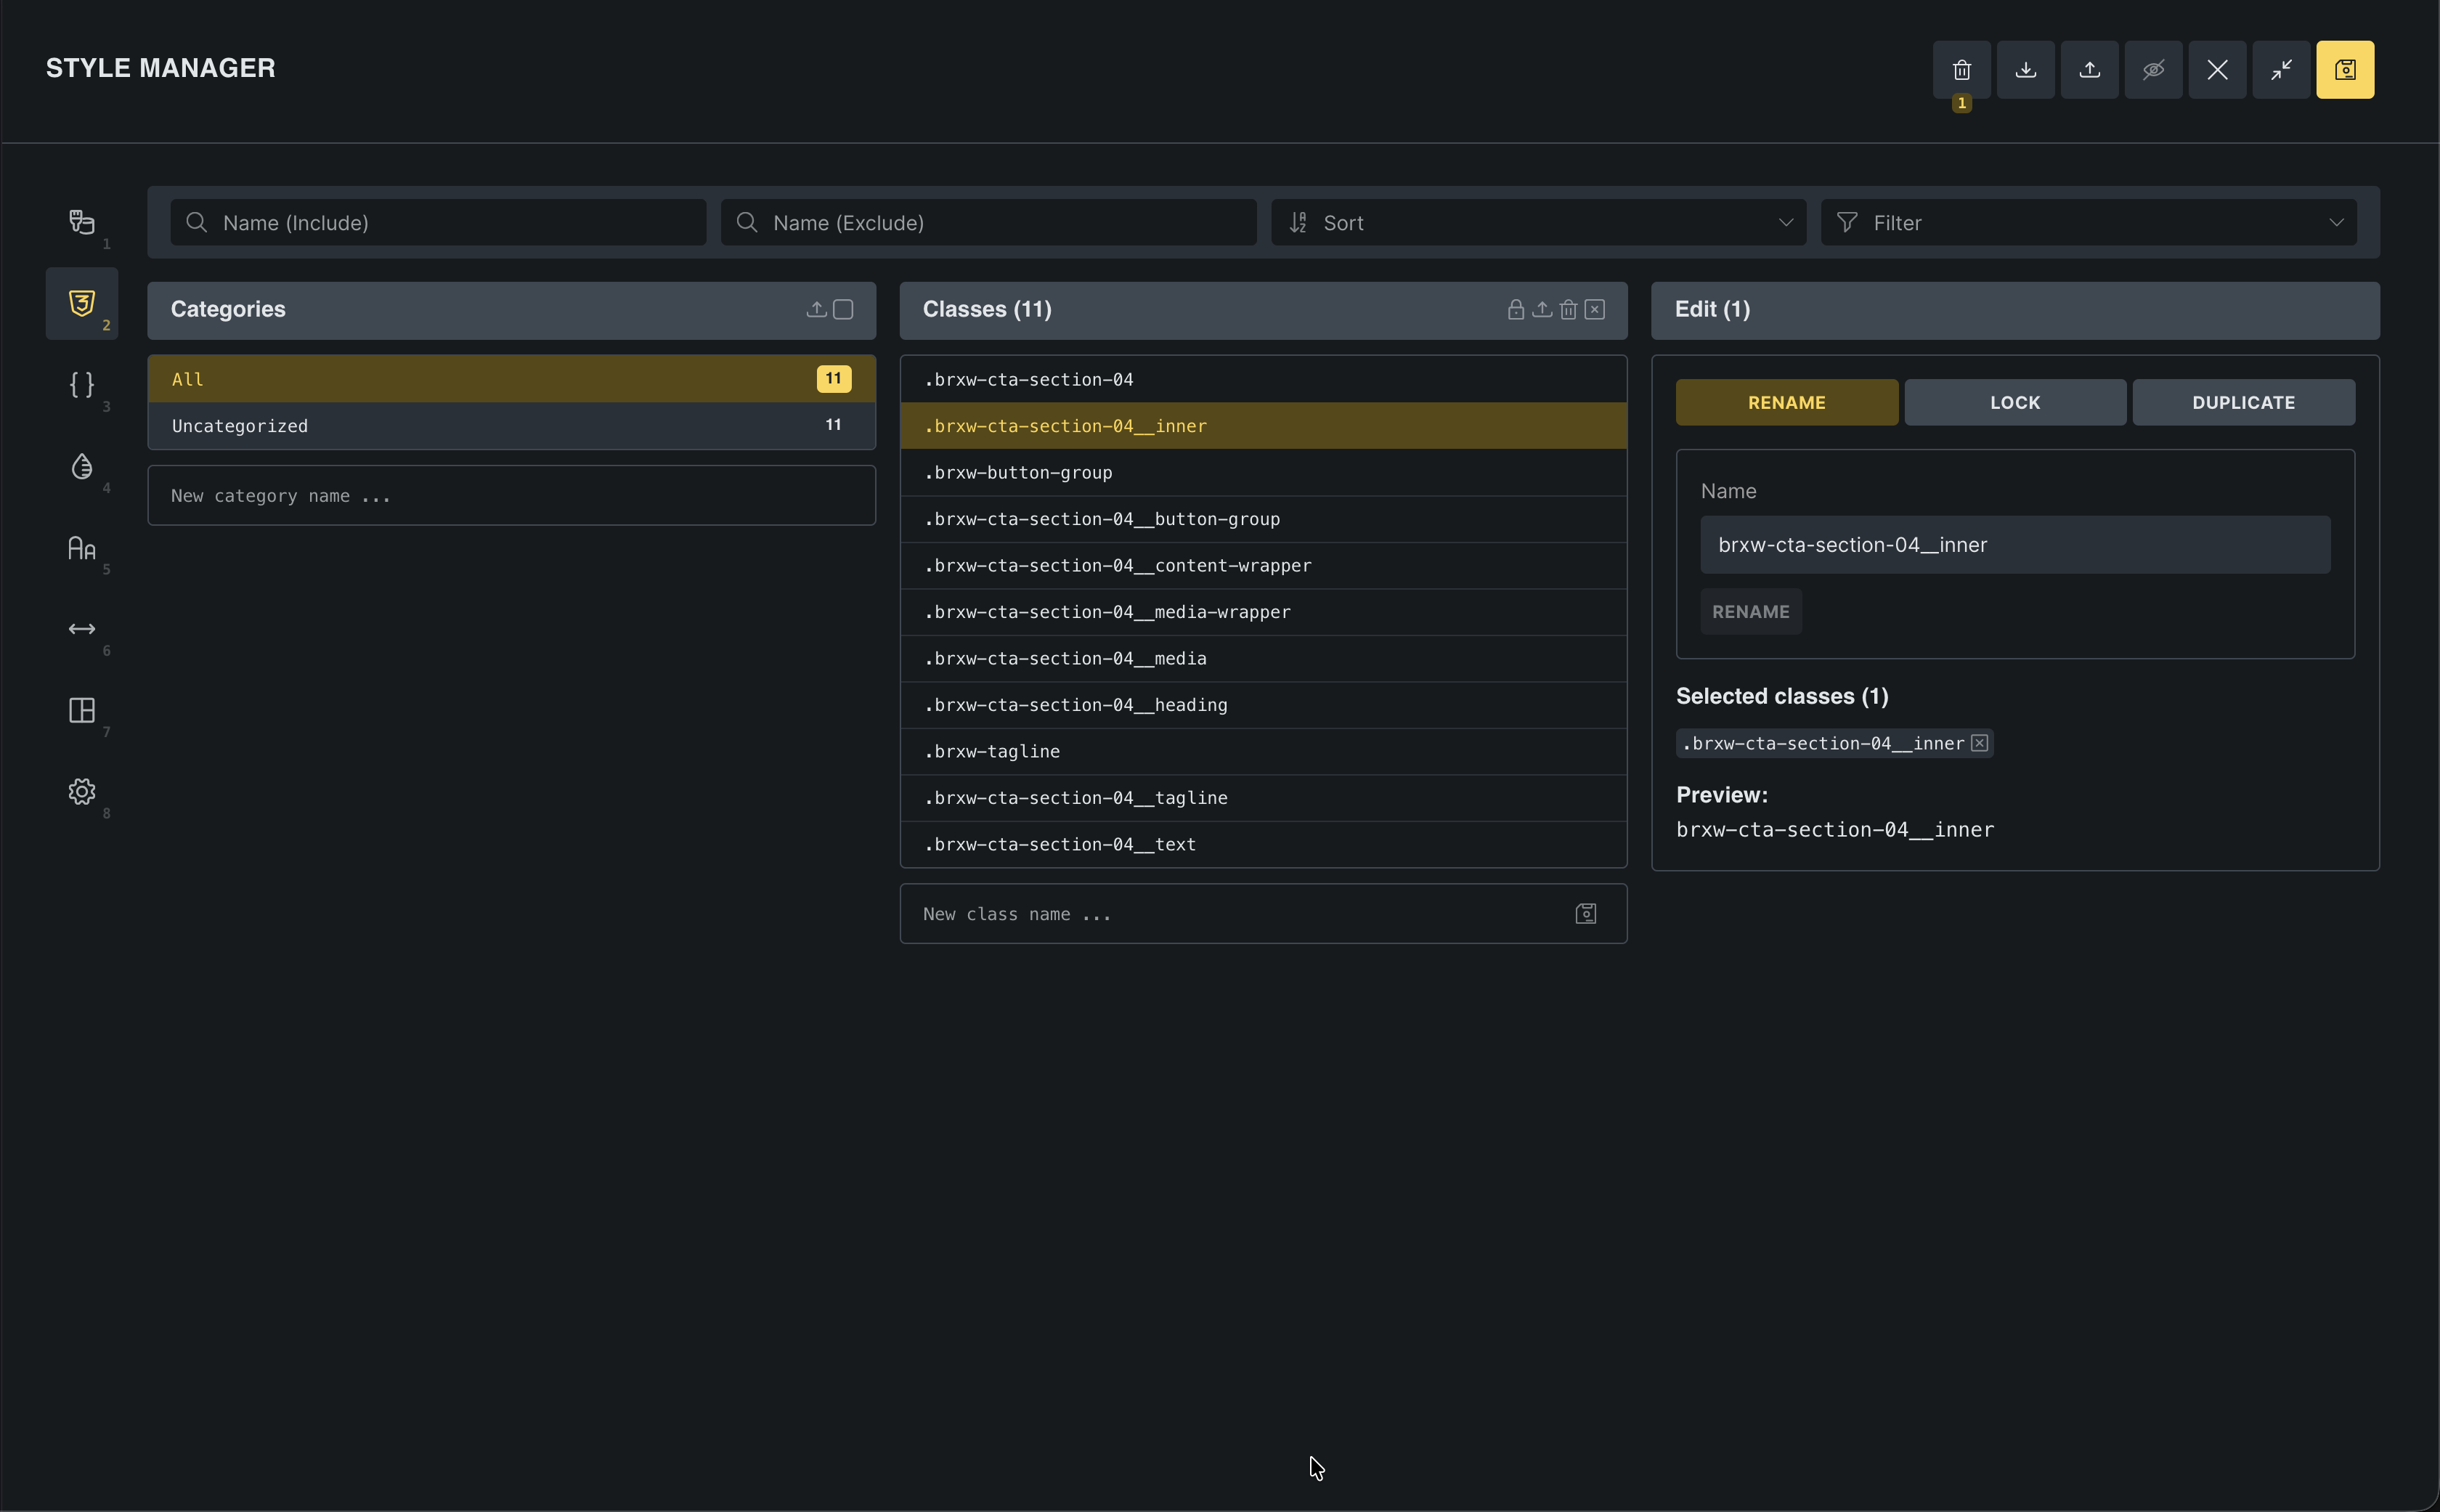Open the color droplet sidebar panel

82,466
